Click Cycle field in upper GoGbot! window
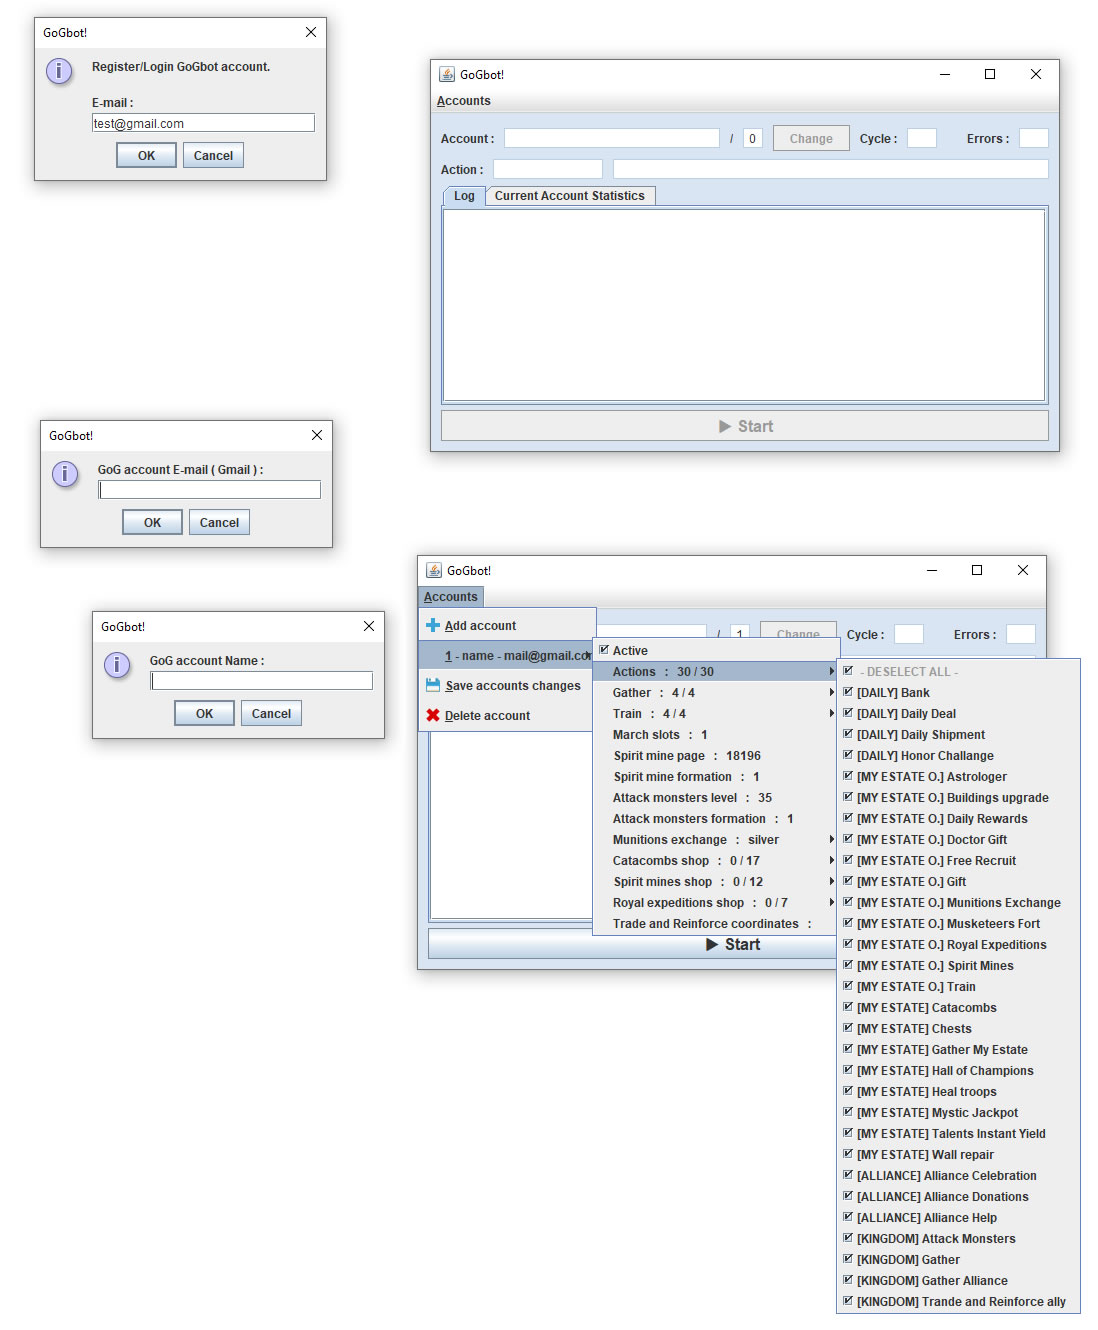1098x1330 pixels. coord(922,138)
